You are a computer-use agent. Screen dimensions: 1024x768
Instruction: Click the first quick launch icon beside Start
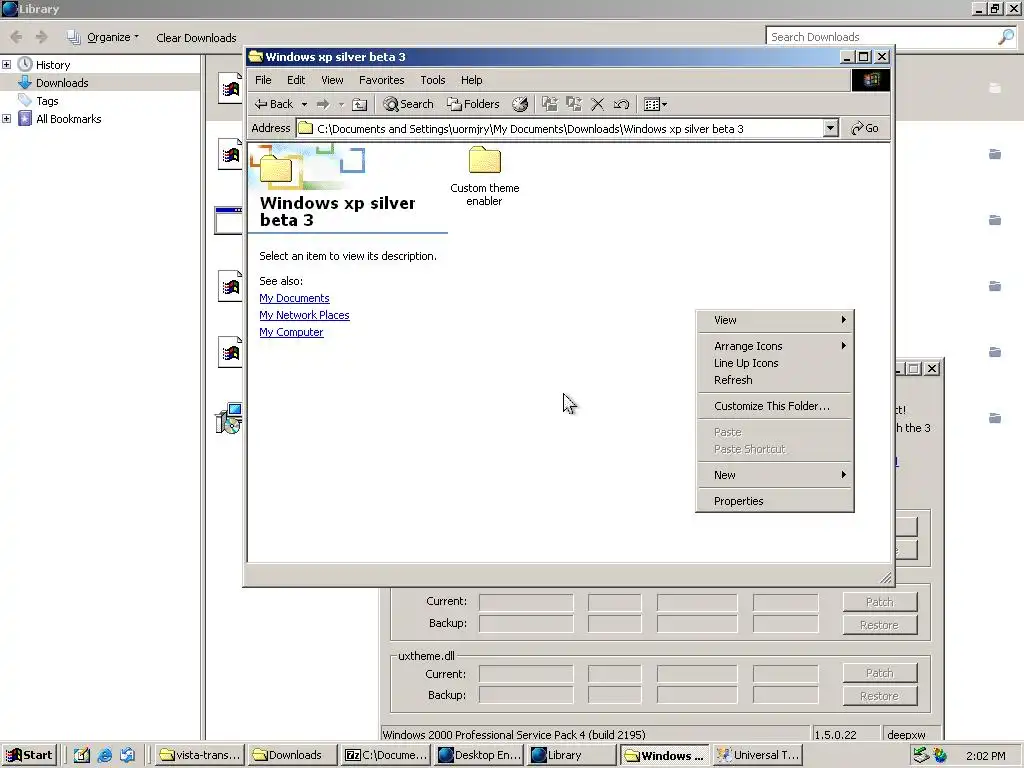point(82,756)
